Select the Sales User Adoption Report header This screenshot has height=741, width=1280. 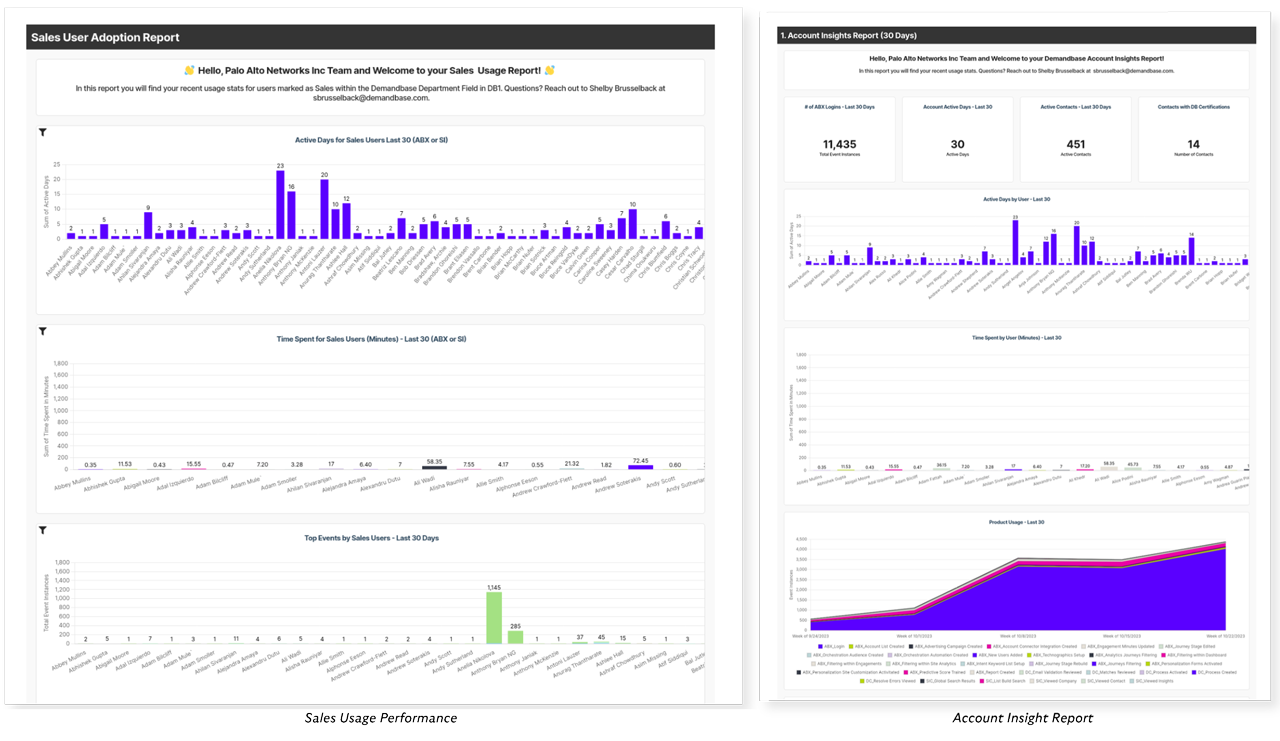point(105,37)
